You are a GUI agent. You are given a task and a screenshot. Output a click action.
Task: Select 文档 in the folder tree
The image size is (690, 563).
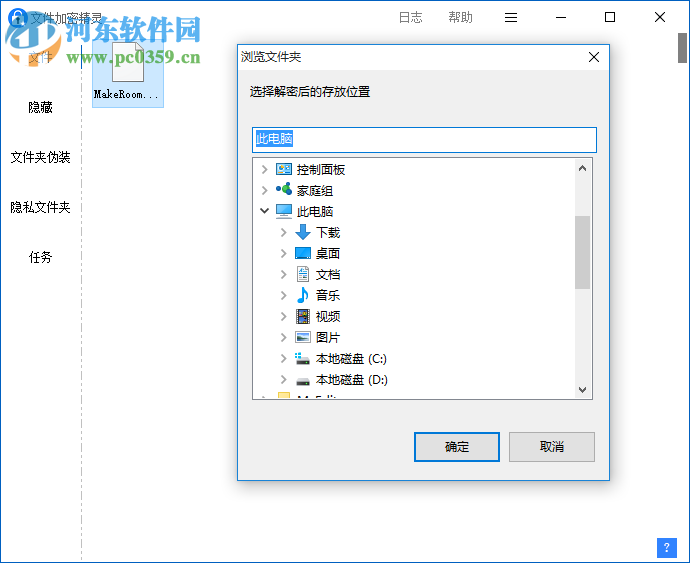point(328,274)
